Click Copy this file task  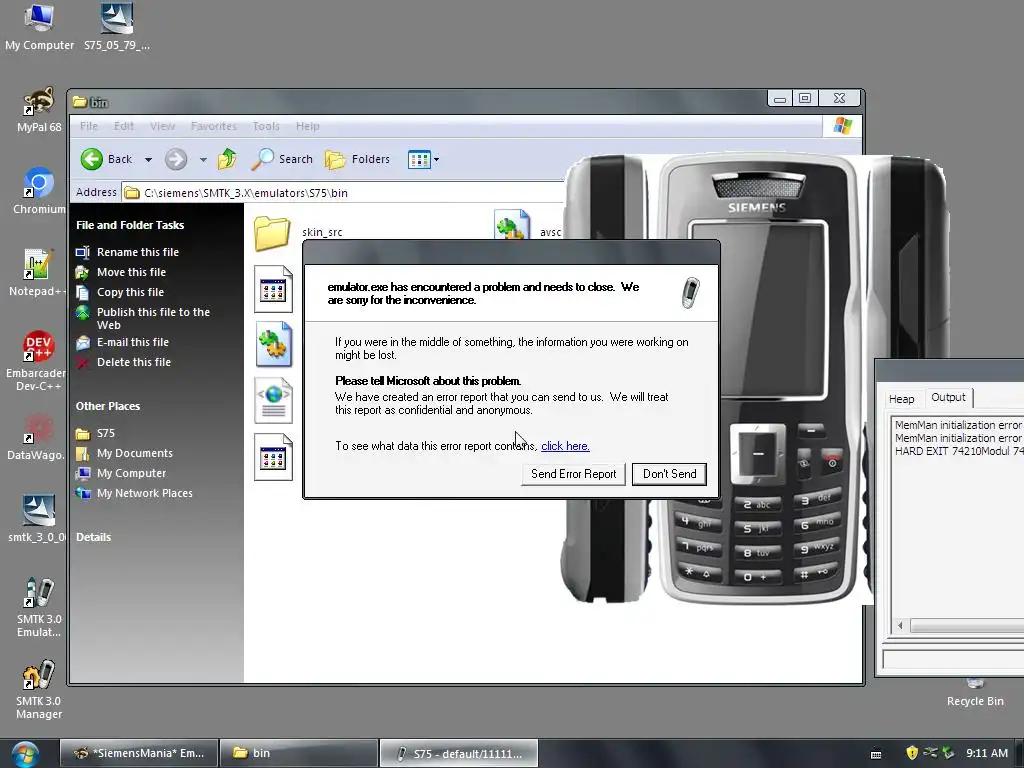(130, 293)
